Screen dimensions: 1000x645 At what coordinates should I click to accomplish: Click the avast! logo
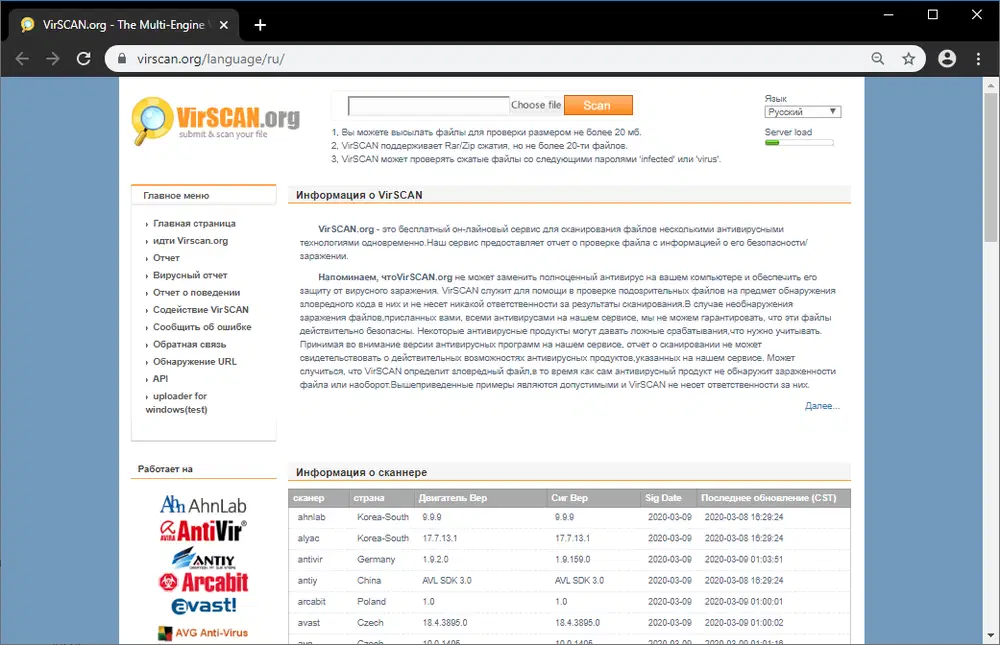point(204,605)
